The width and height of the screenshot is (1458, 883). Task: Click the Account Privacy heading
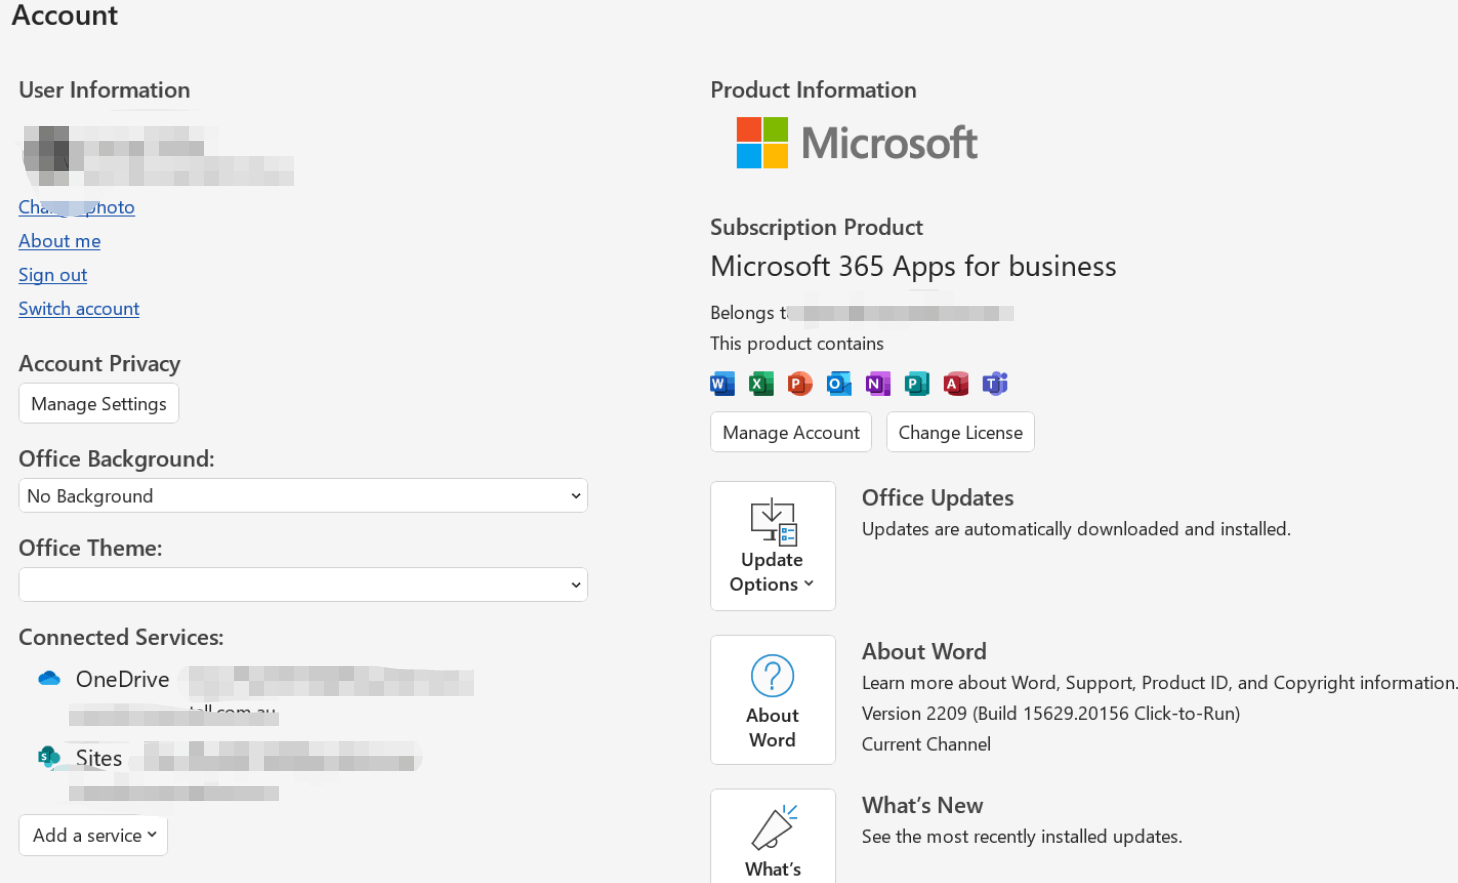(100, 364)
